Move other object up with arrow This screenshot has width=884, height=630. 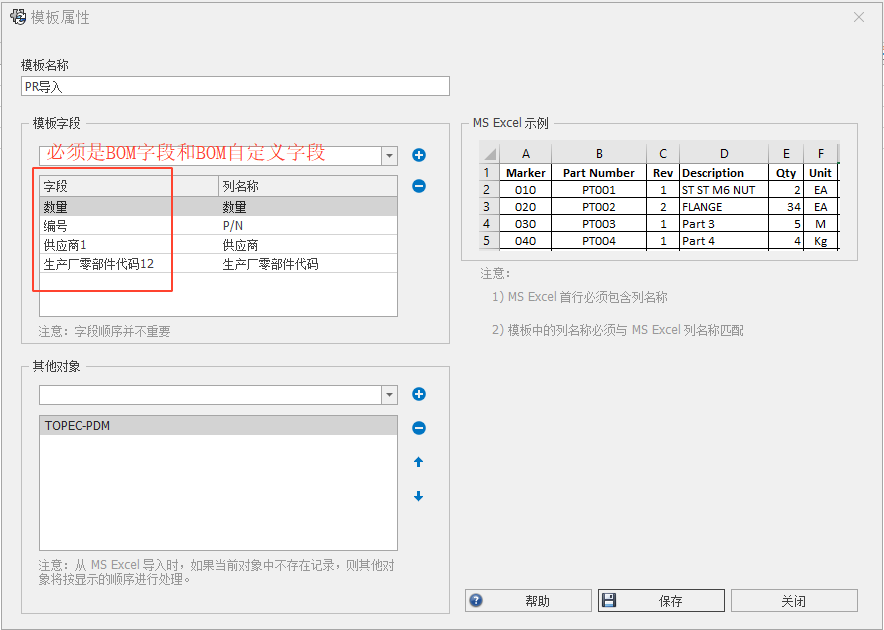pyautogui.click(x=418, y=462)
